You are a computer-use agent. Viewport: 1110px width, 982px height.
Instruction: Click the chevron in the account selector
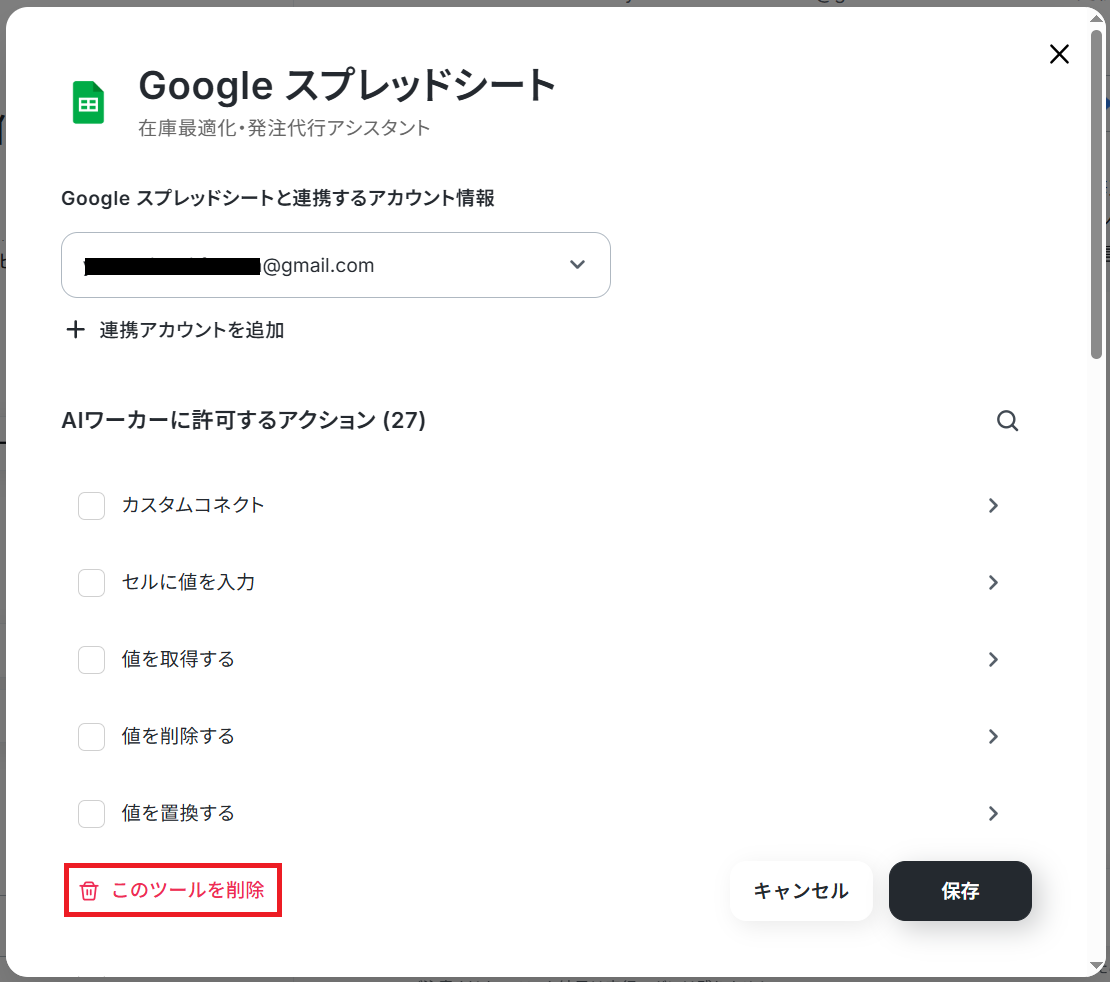578,264
